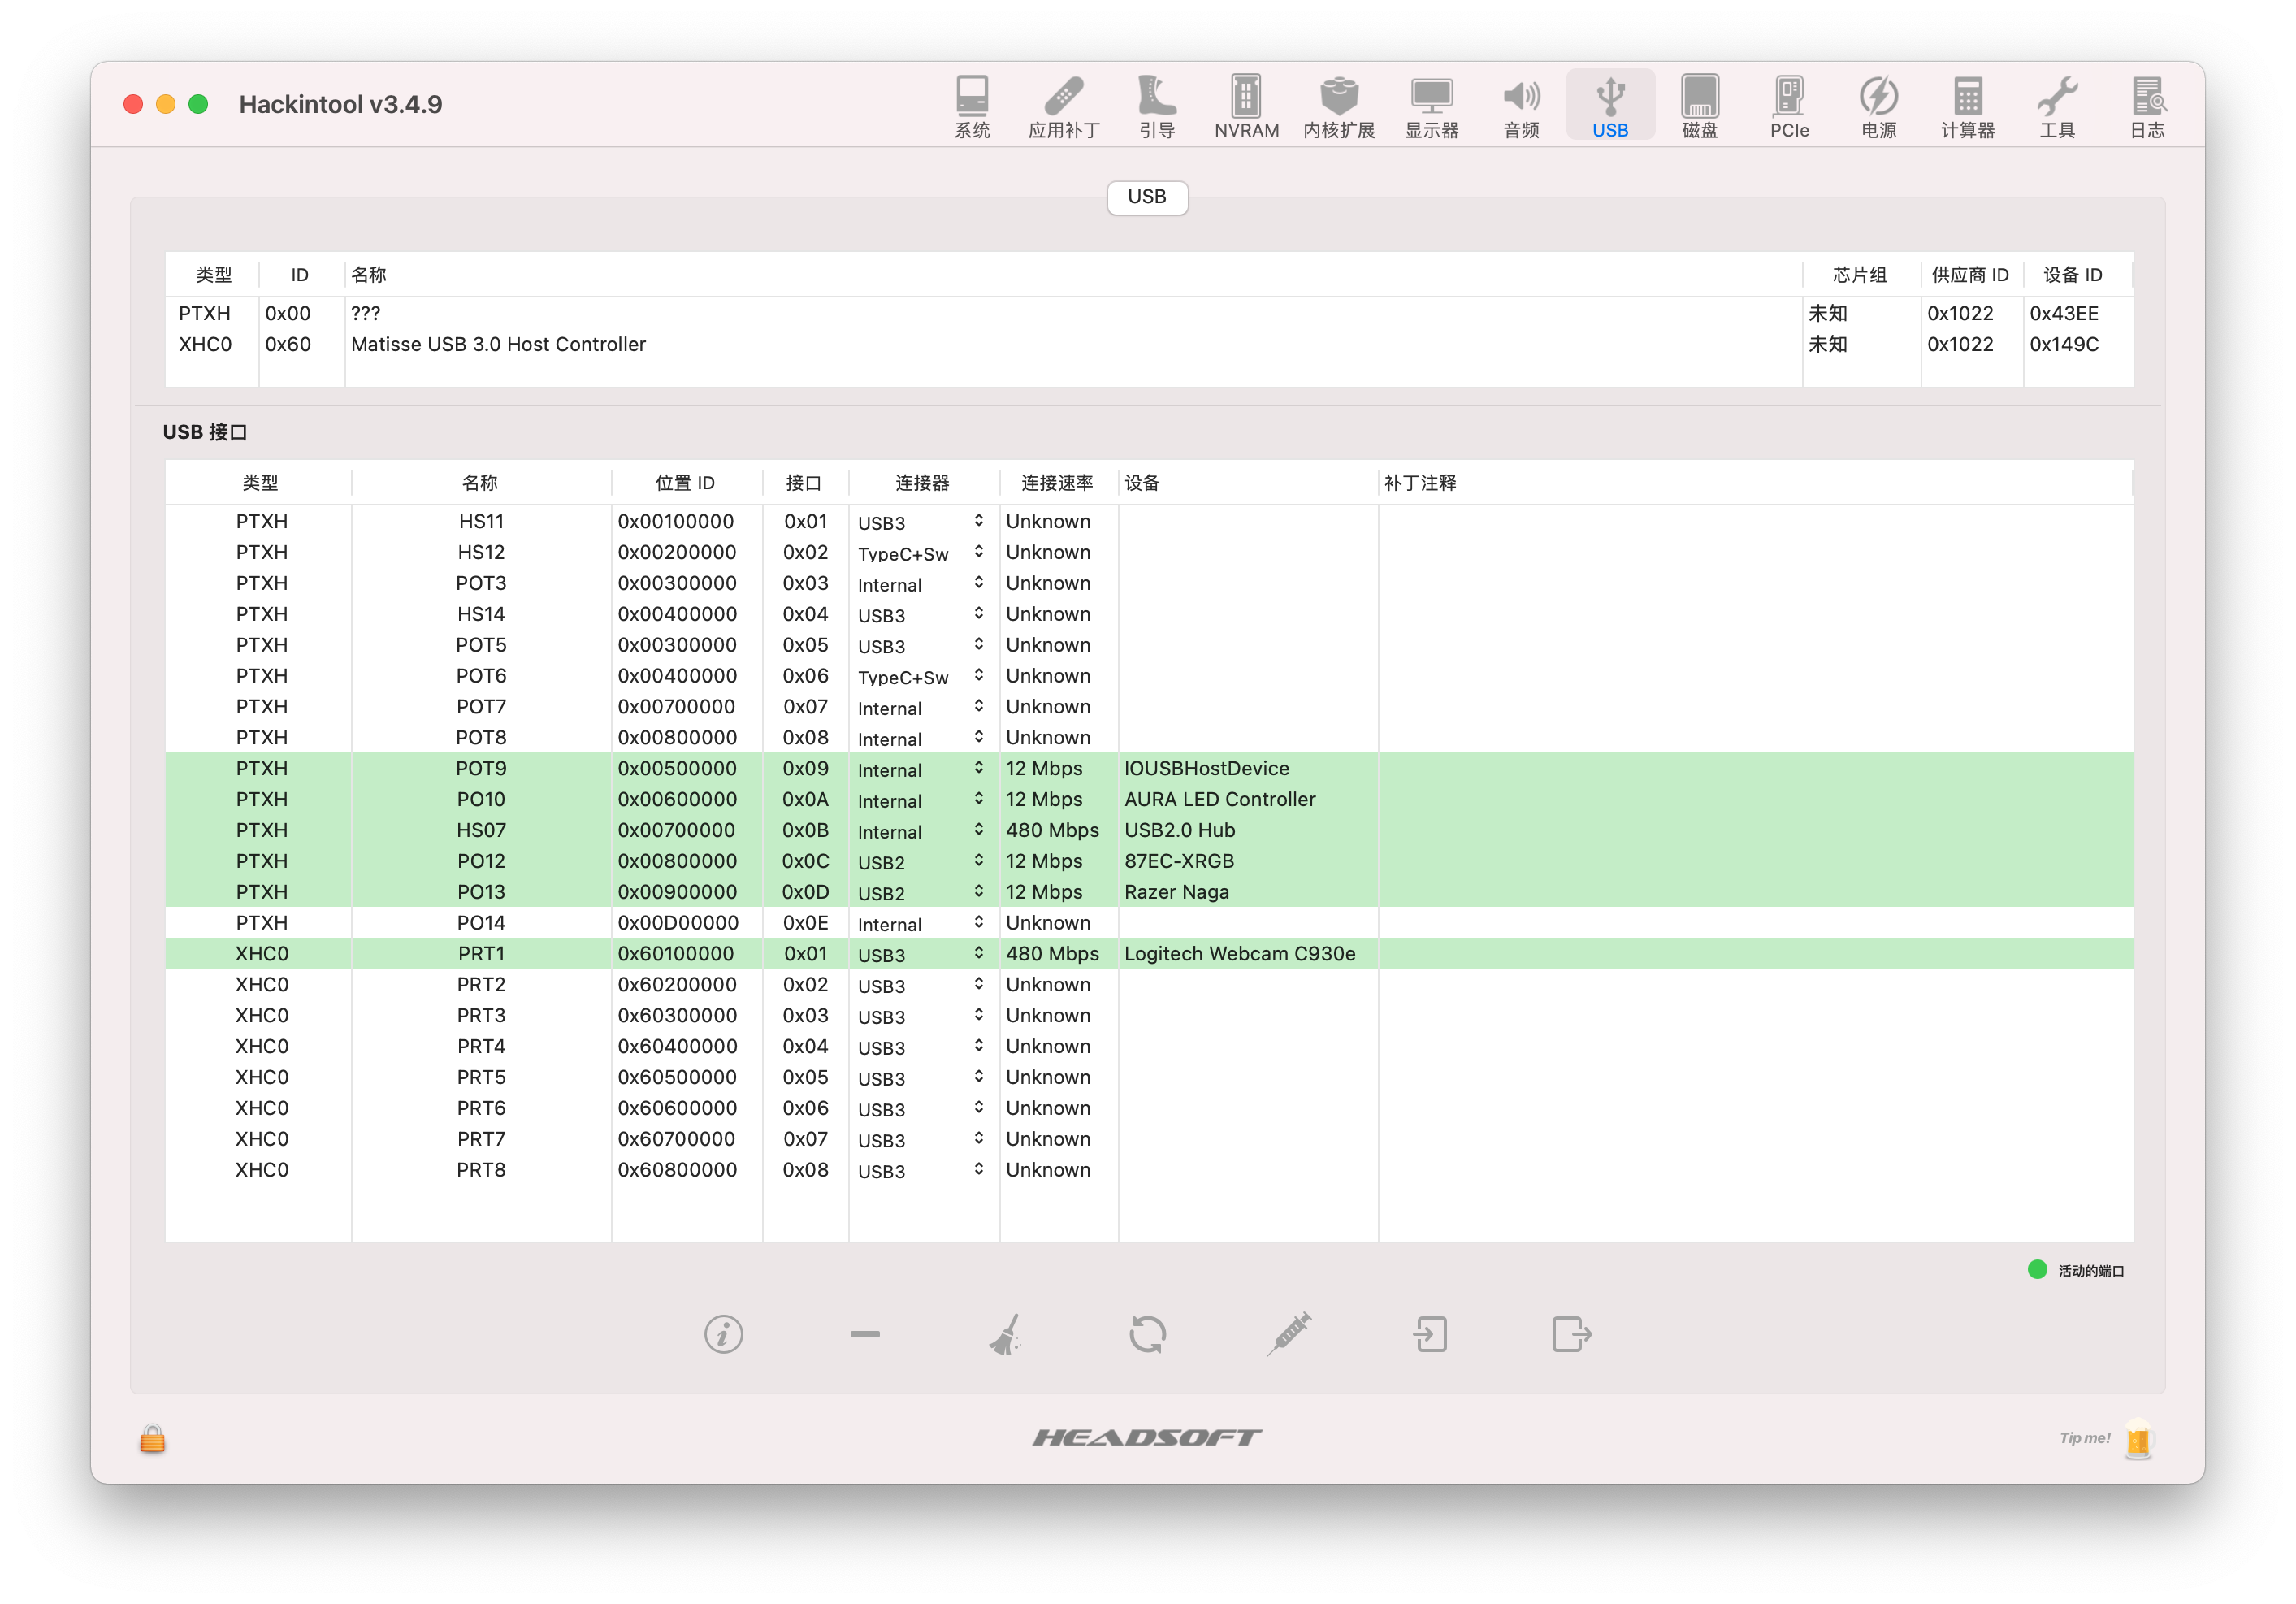Open the 磁盘 disk section

pyautogui.click(x=1699, y=106)
